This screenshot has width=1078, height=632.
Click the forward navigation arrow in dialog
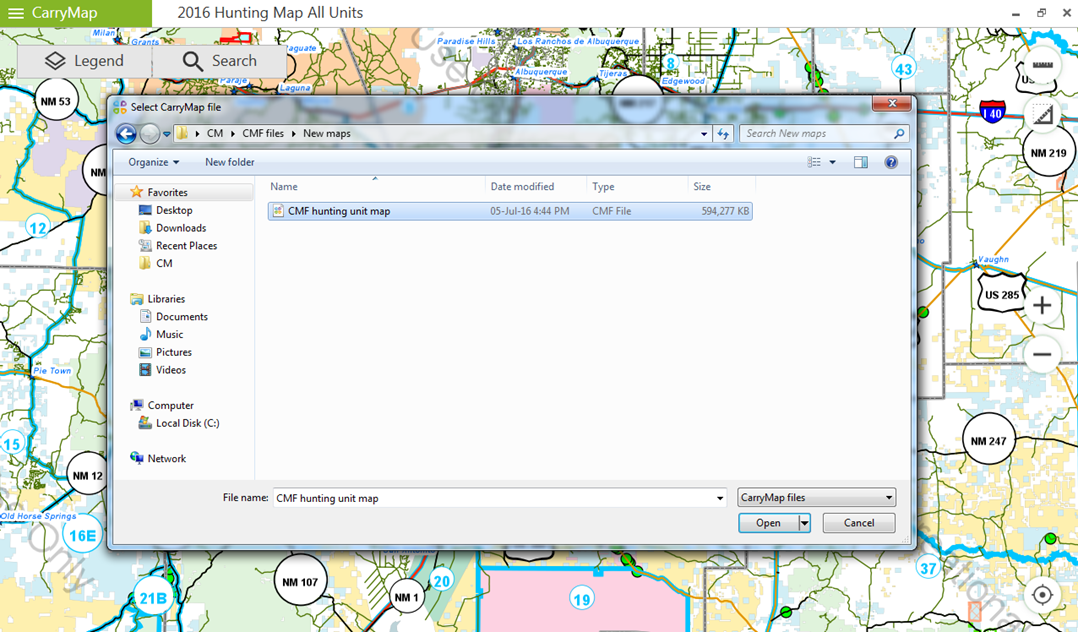149,133
